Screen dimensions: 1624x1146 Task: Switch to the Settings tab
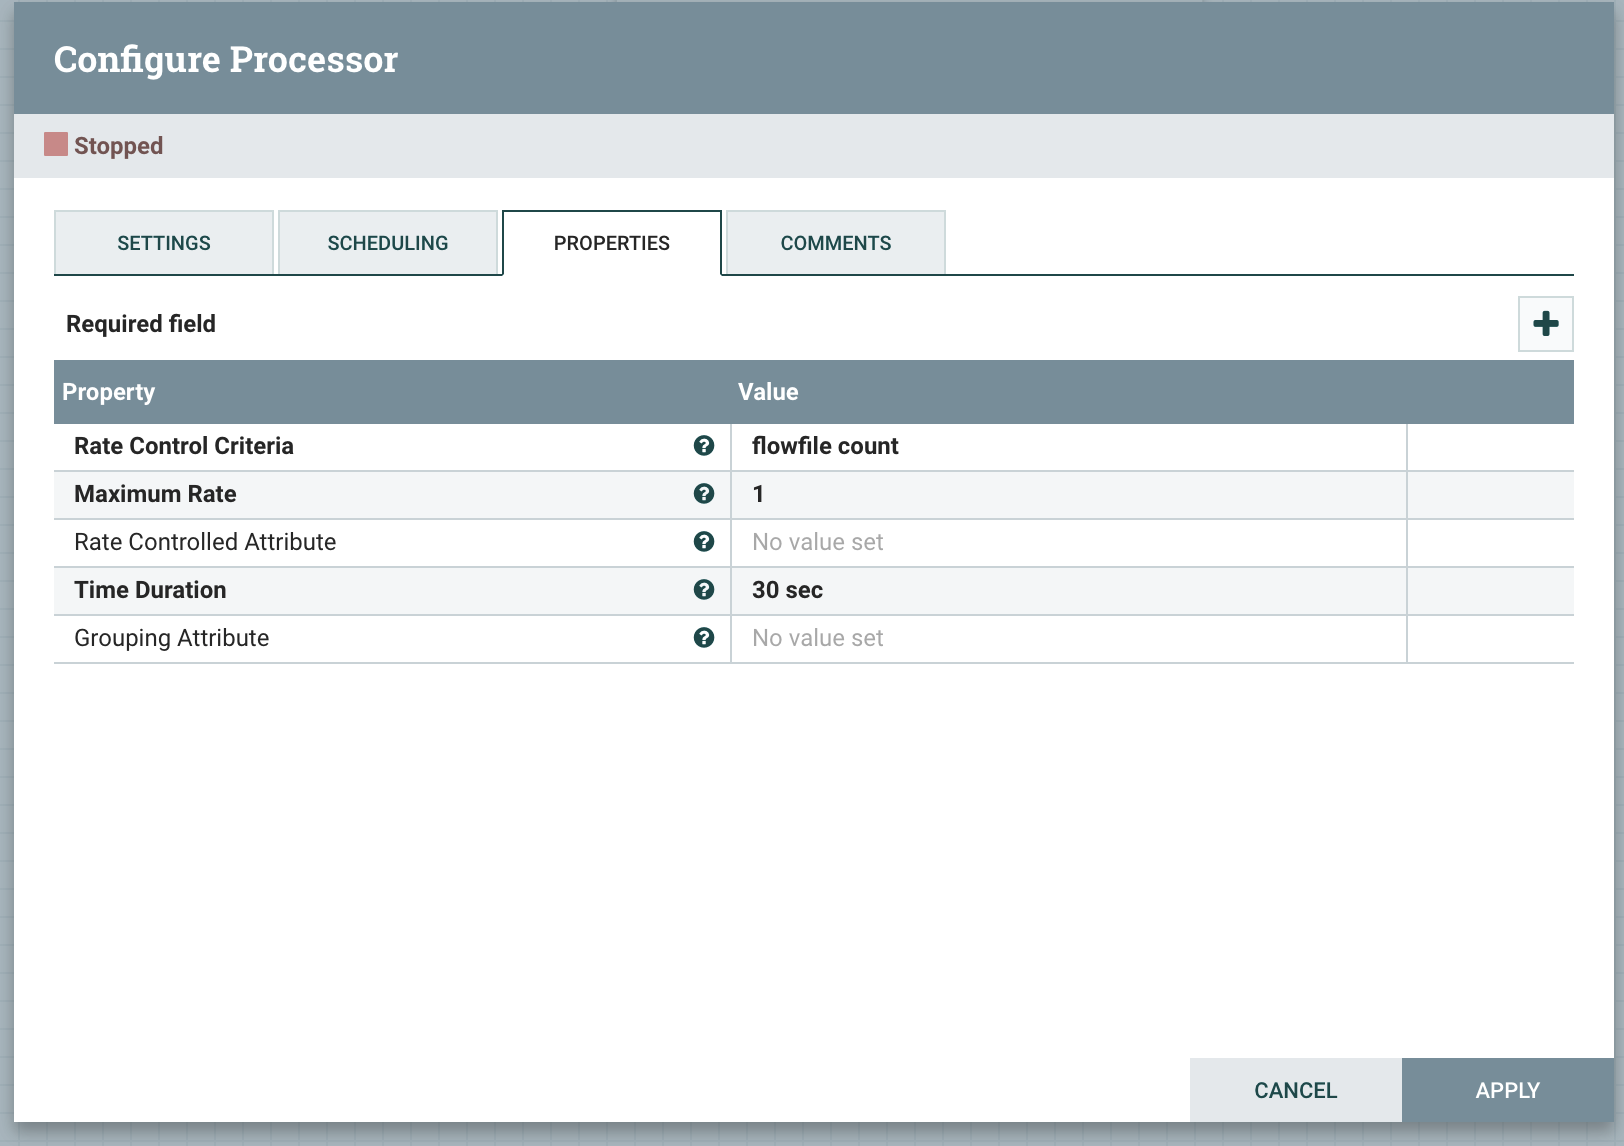click(163, 242)
